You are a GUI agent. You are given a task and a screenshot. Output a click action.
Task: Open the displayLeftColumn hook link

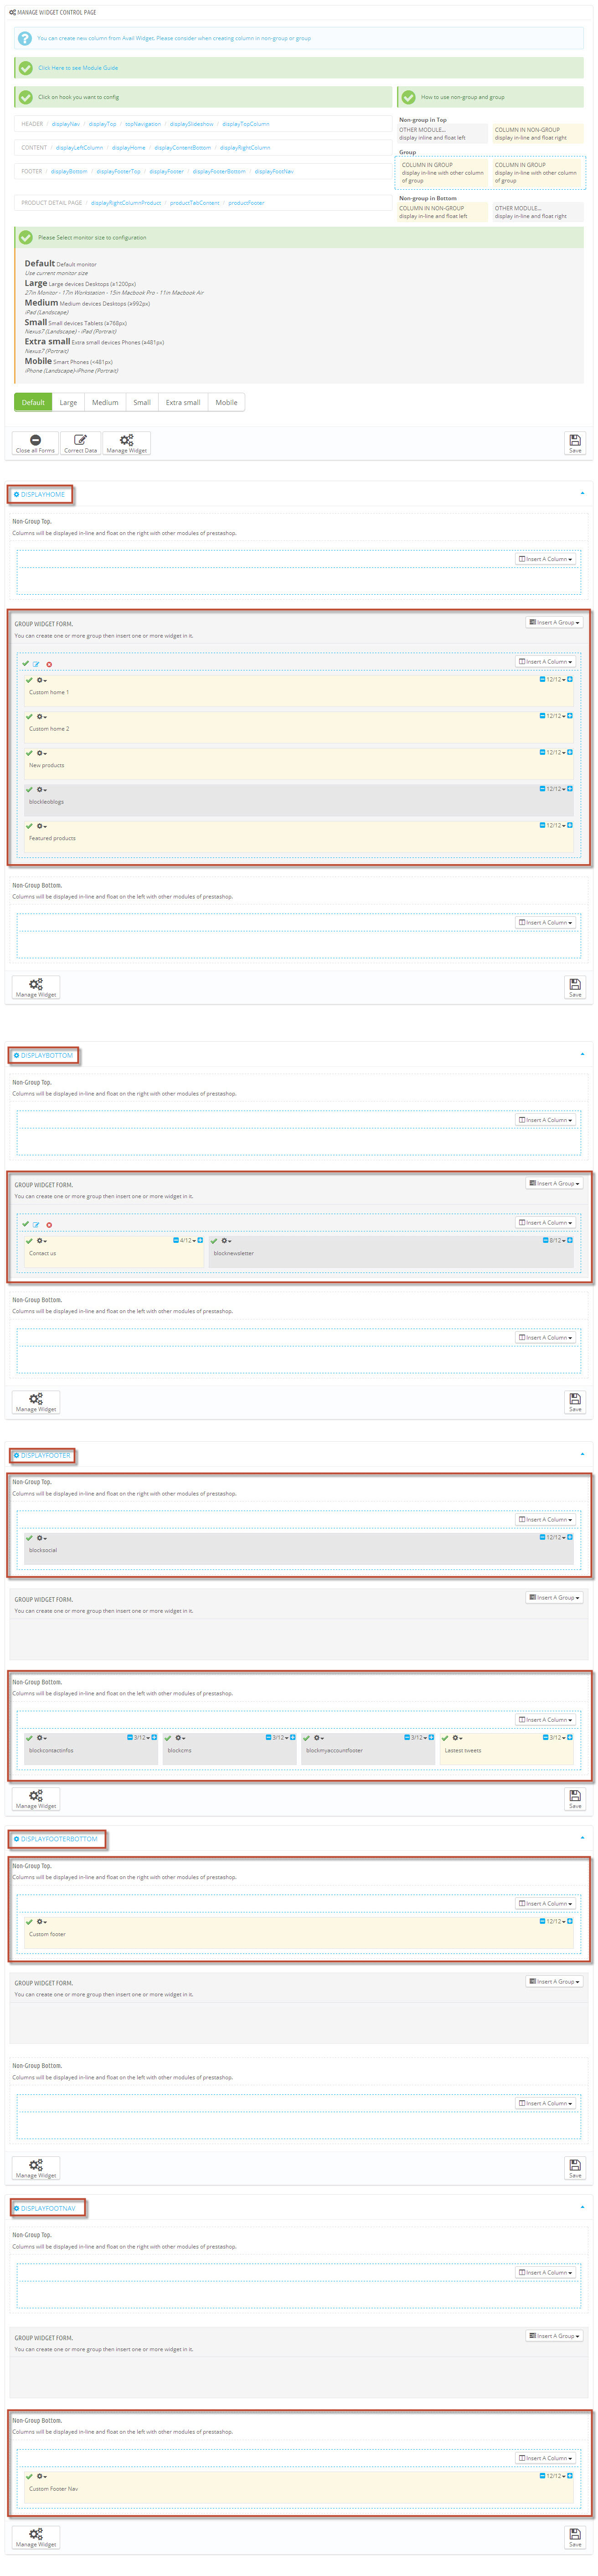pyautogui.click(x=79, y=148)
